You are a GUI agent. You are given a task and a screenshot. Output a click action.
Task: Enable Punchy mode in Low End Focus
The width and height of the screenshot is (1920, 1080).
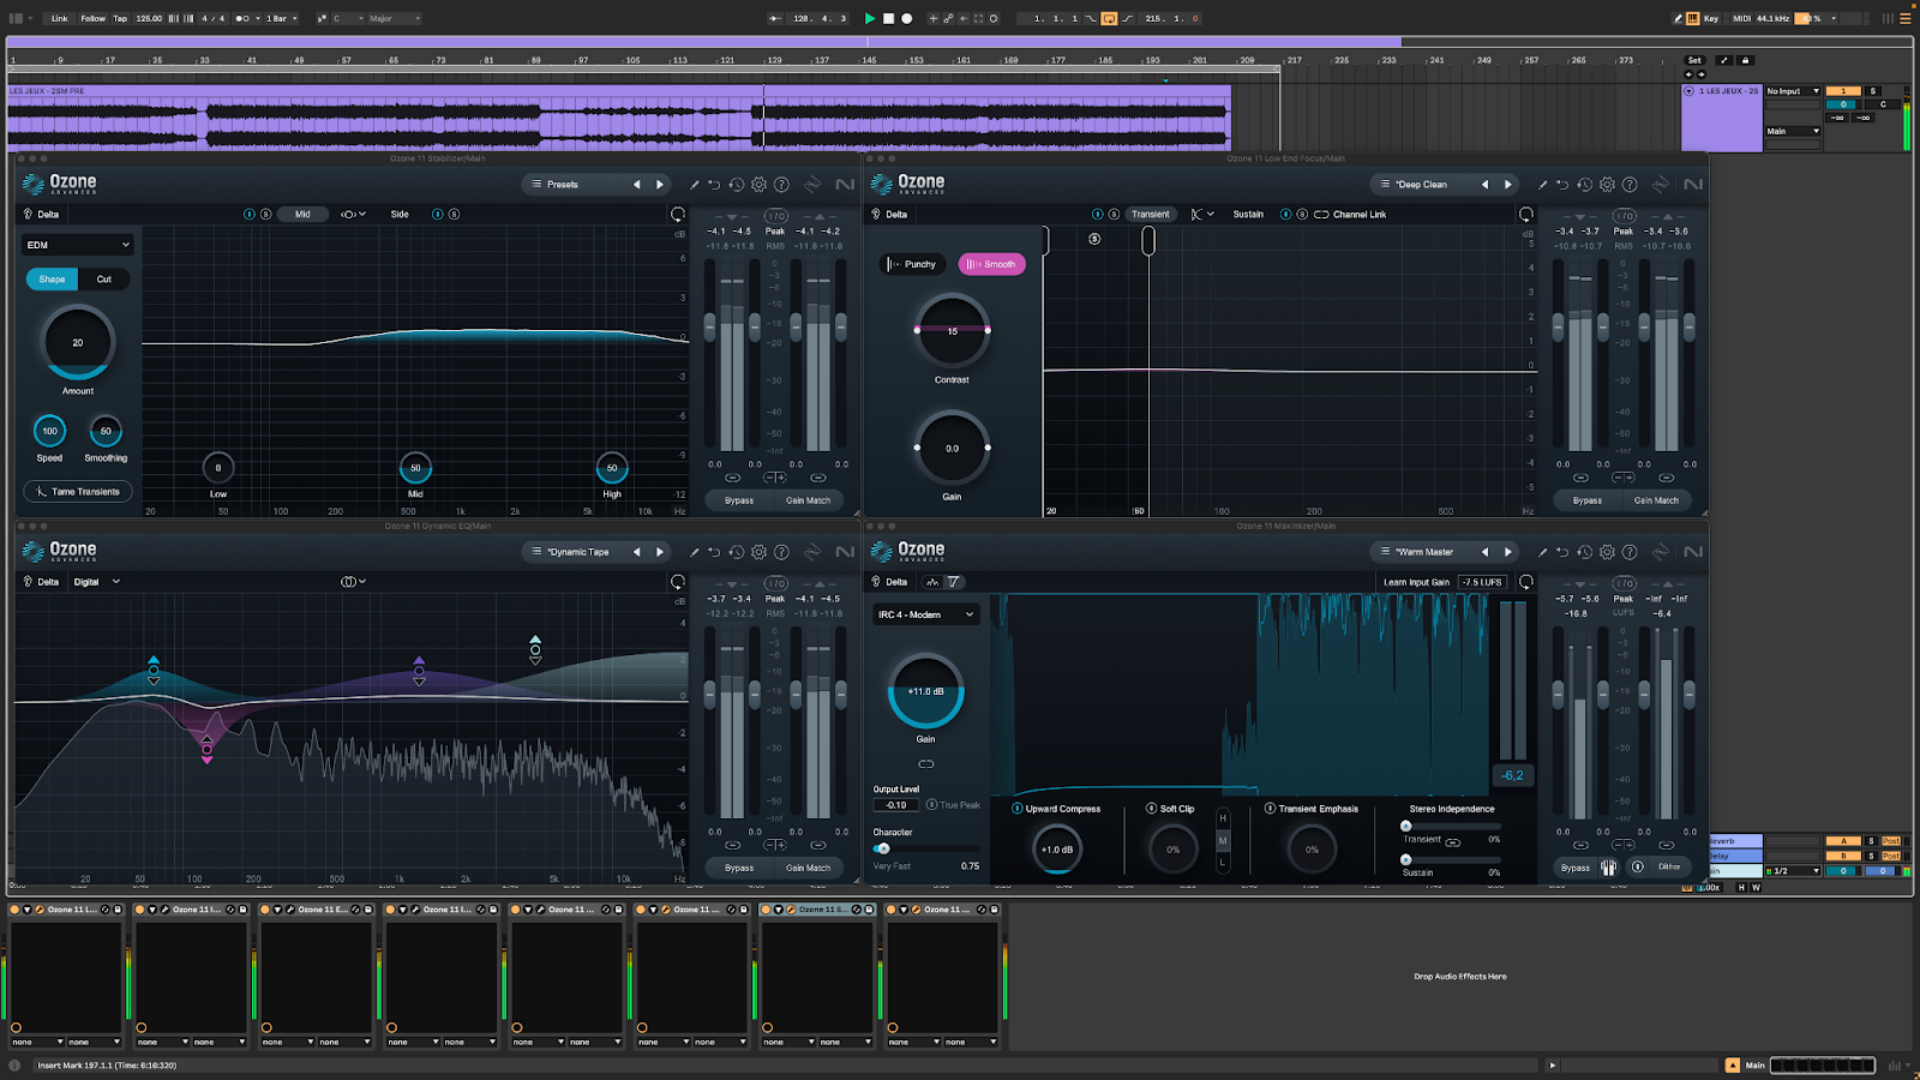(x=911, y=264)
